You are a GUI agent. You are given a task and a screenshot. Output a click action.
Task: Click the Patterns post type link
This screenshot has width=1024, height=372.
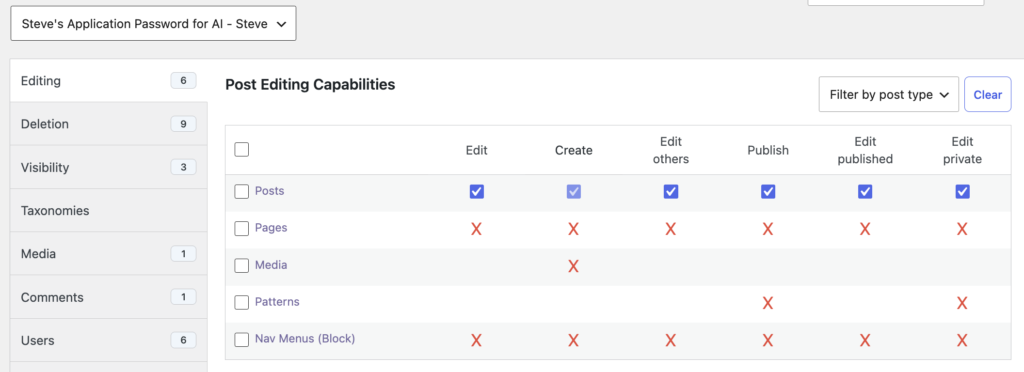pos(277,302)
